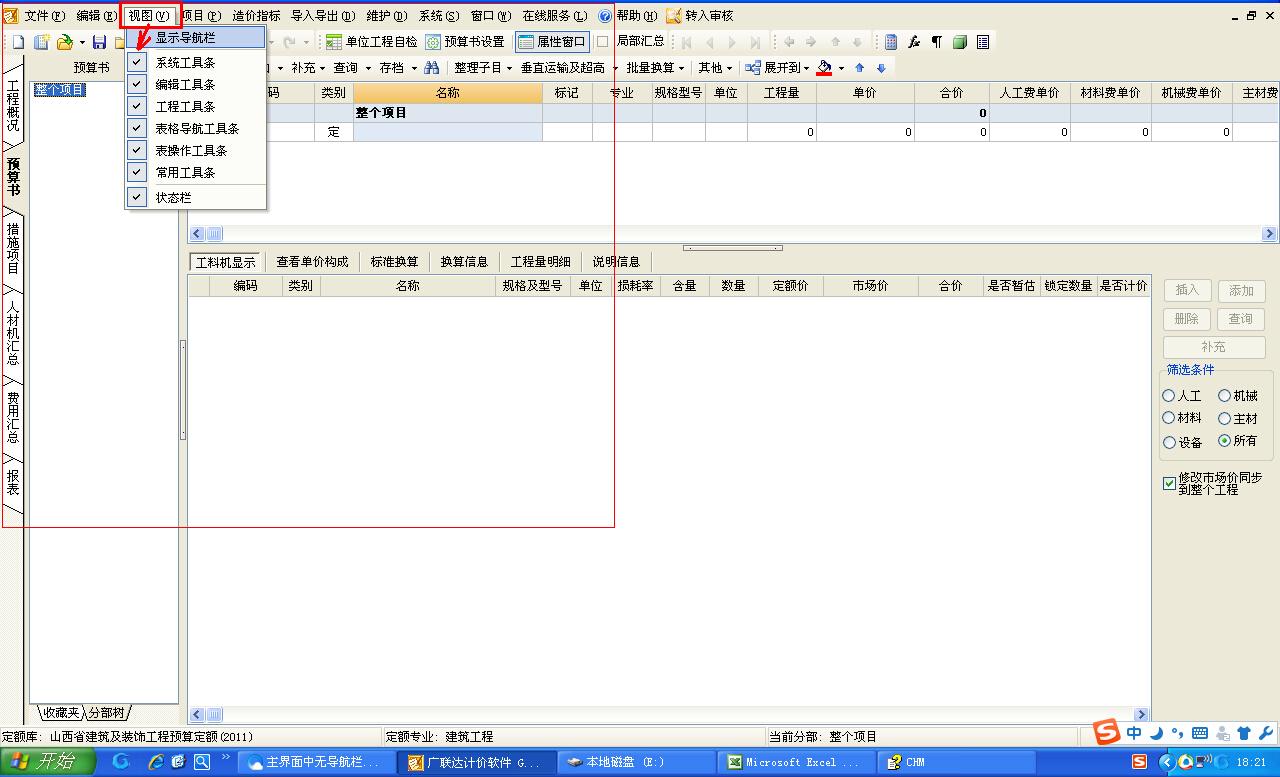This screenshot has height=777, width=1280.
Task: Click the paragraph mark icon
Action: pos(937,42)
